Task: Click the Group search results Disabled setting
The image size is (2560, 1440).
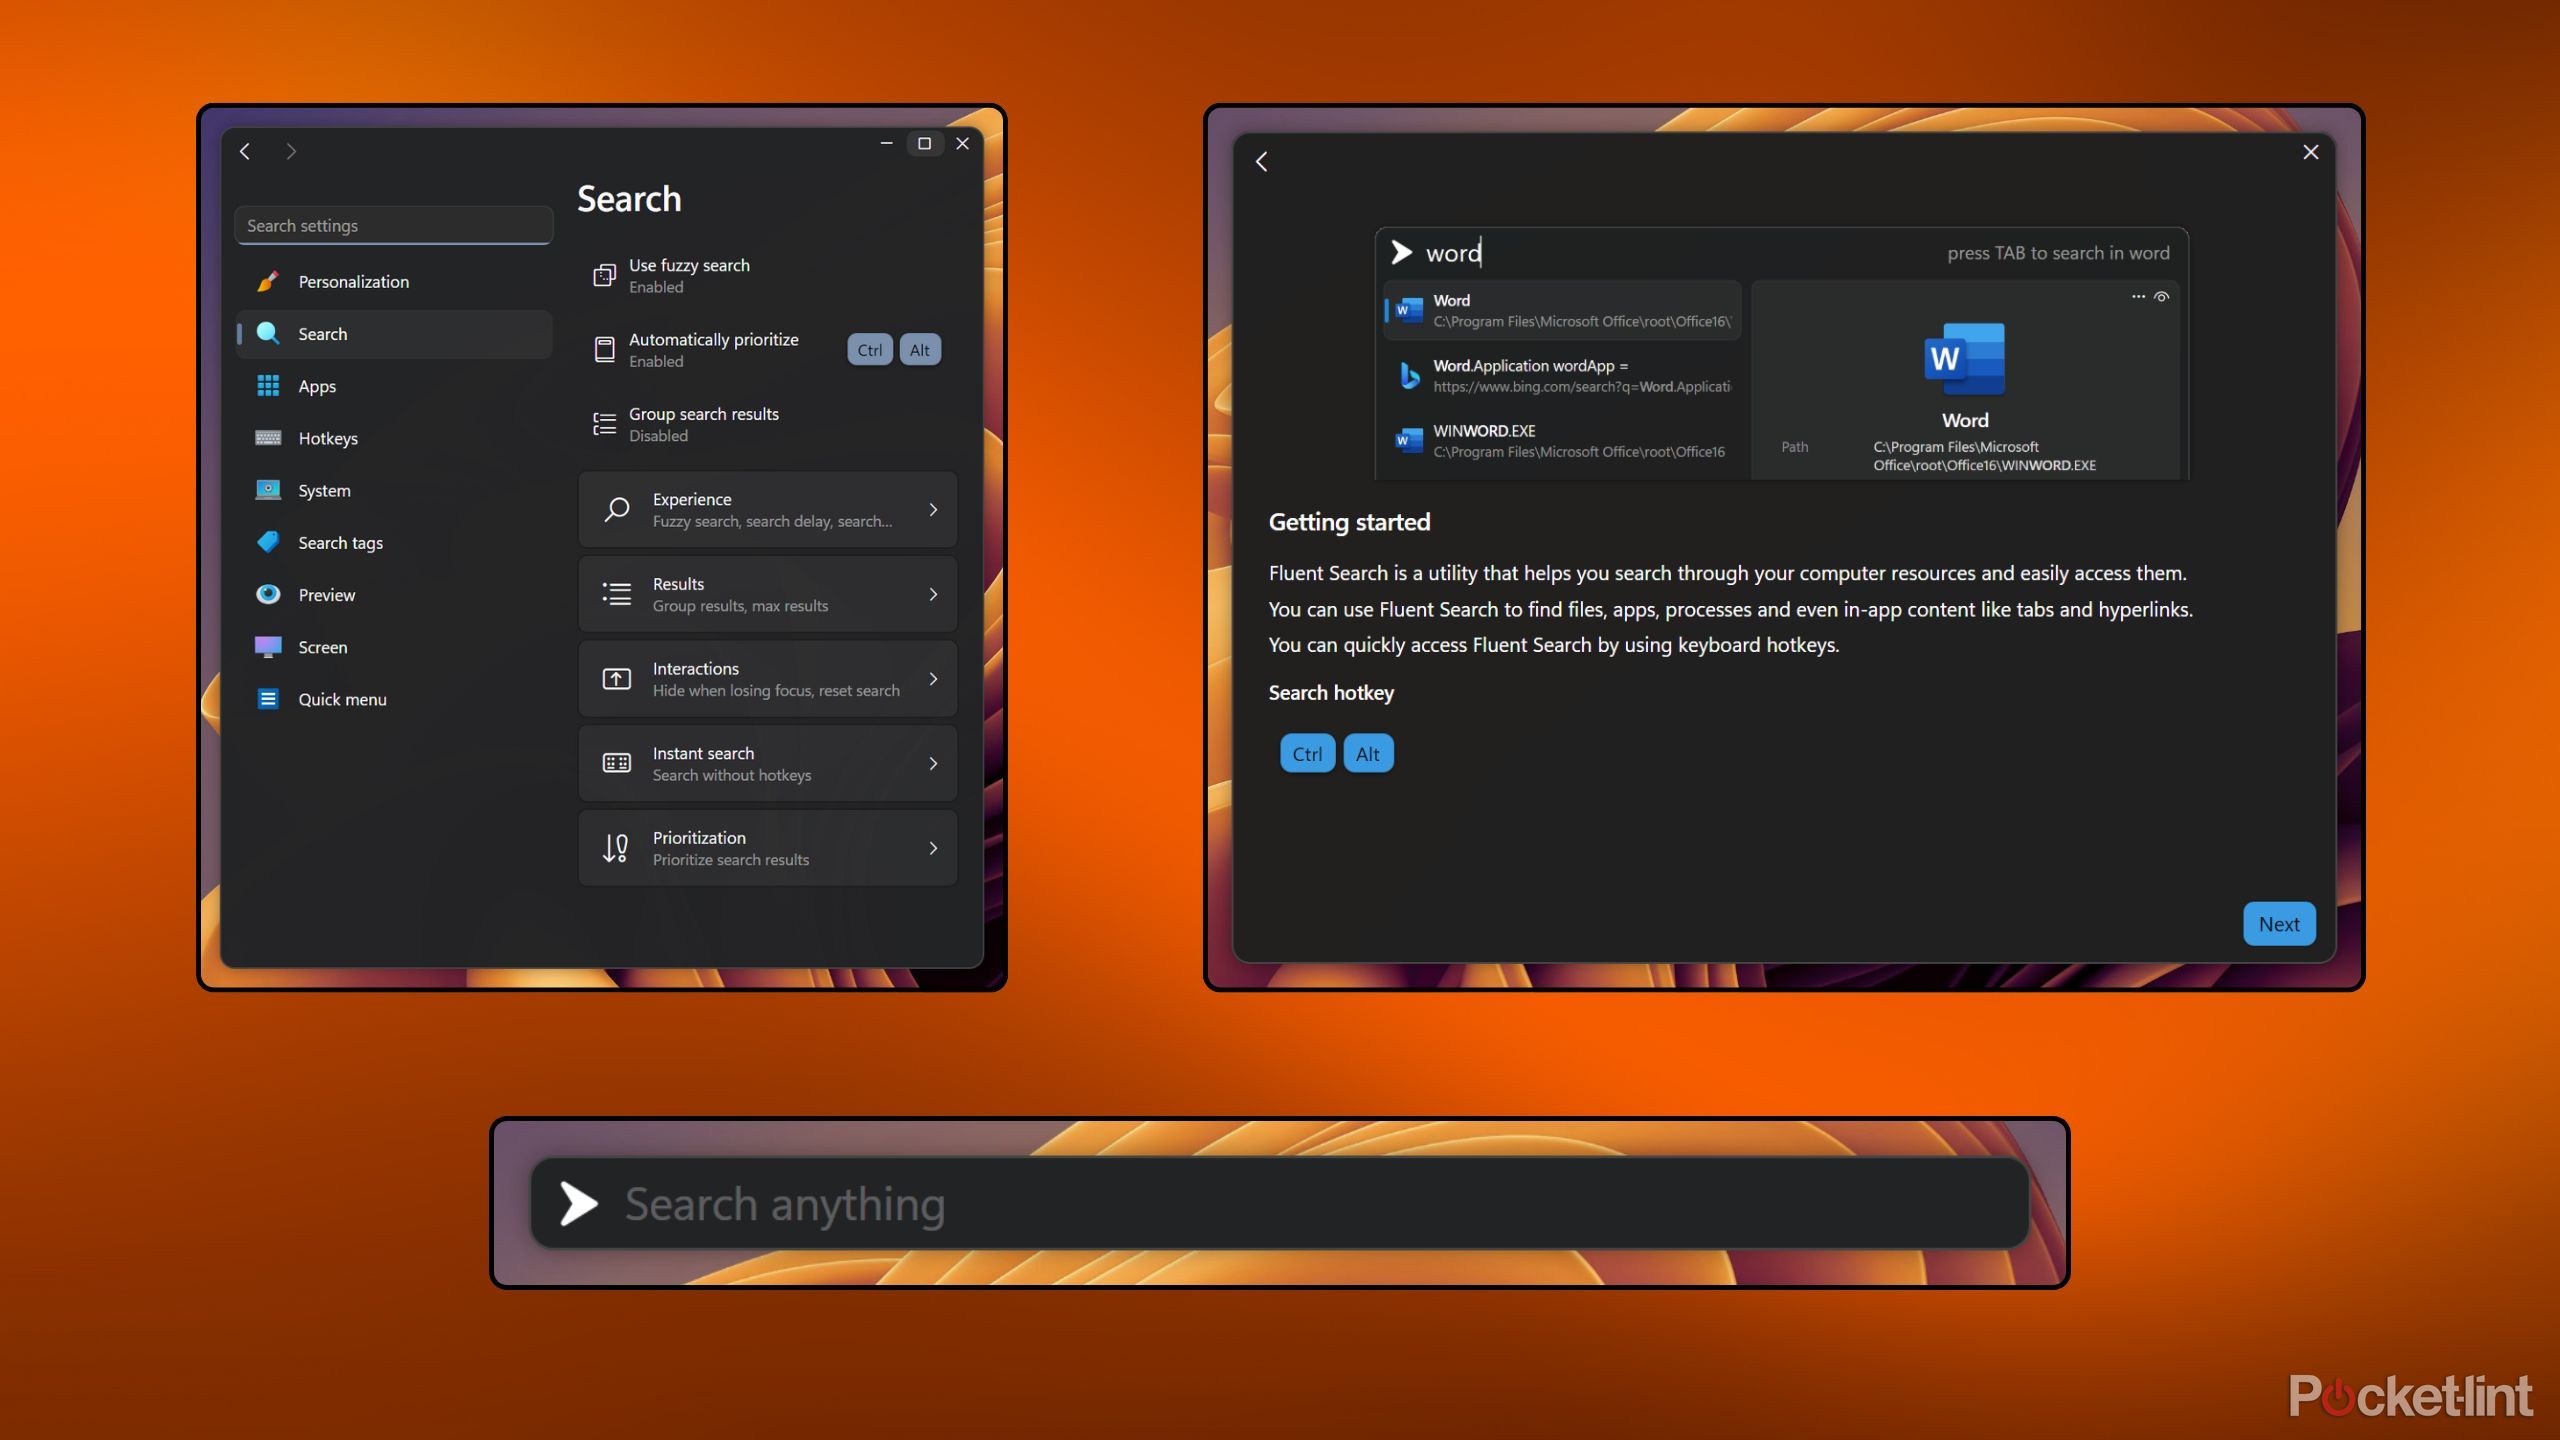Action: point(768,424)
